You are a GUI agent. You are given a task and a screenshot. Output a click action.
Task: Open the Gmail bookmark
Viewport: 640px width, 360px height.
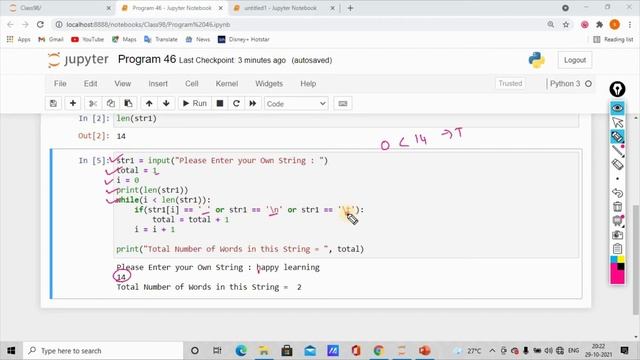coord(51,40)
